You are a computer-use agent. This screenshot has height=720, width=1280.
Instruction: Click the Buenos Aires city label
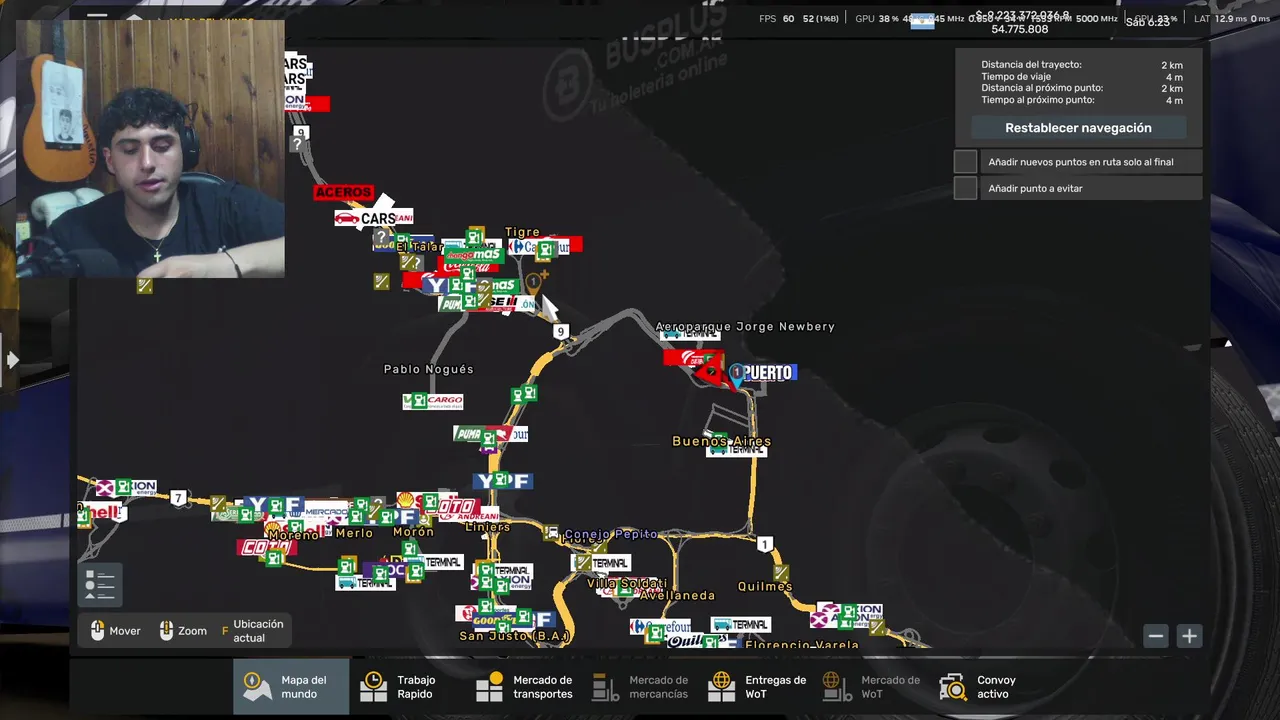click(721, 441)
